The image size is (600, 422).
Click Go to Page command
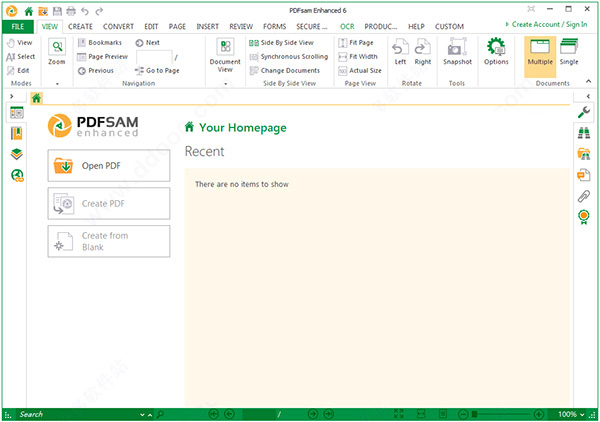(x=157, y=71)
